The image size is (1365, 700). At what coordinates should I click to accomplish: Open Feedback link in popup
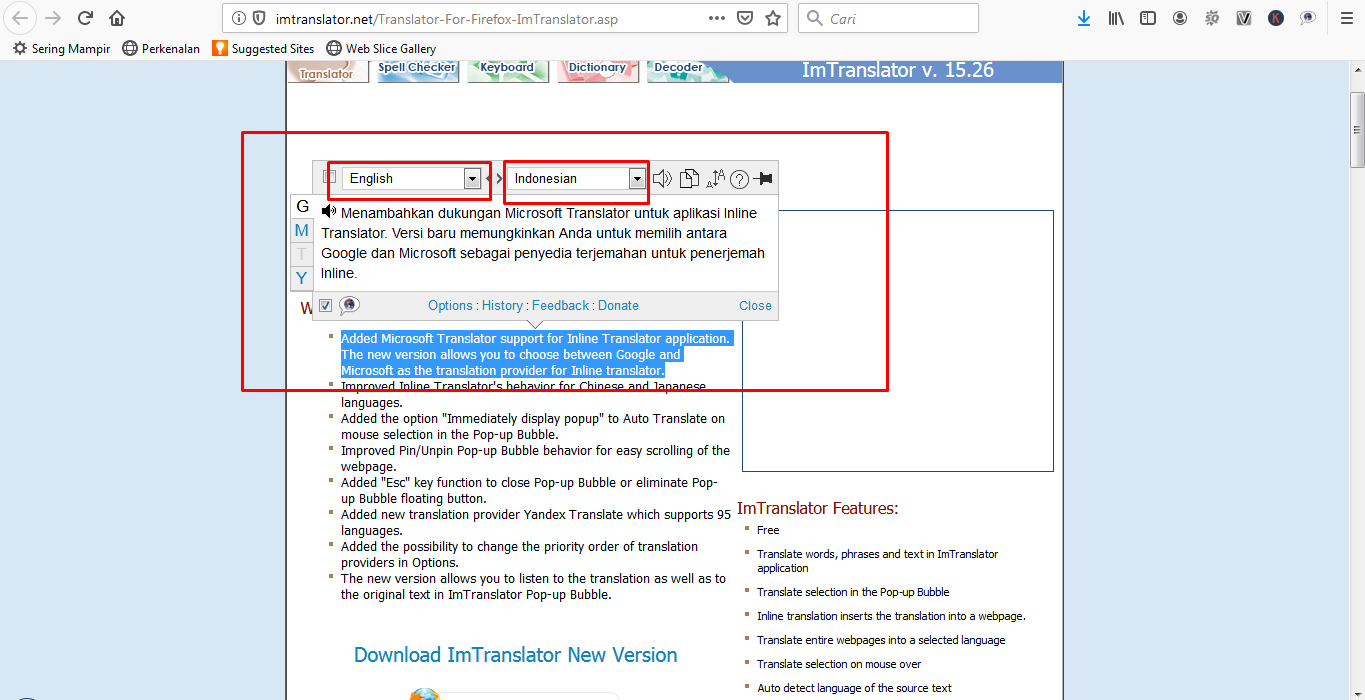click(x=560, y=306)
